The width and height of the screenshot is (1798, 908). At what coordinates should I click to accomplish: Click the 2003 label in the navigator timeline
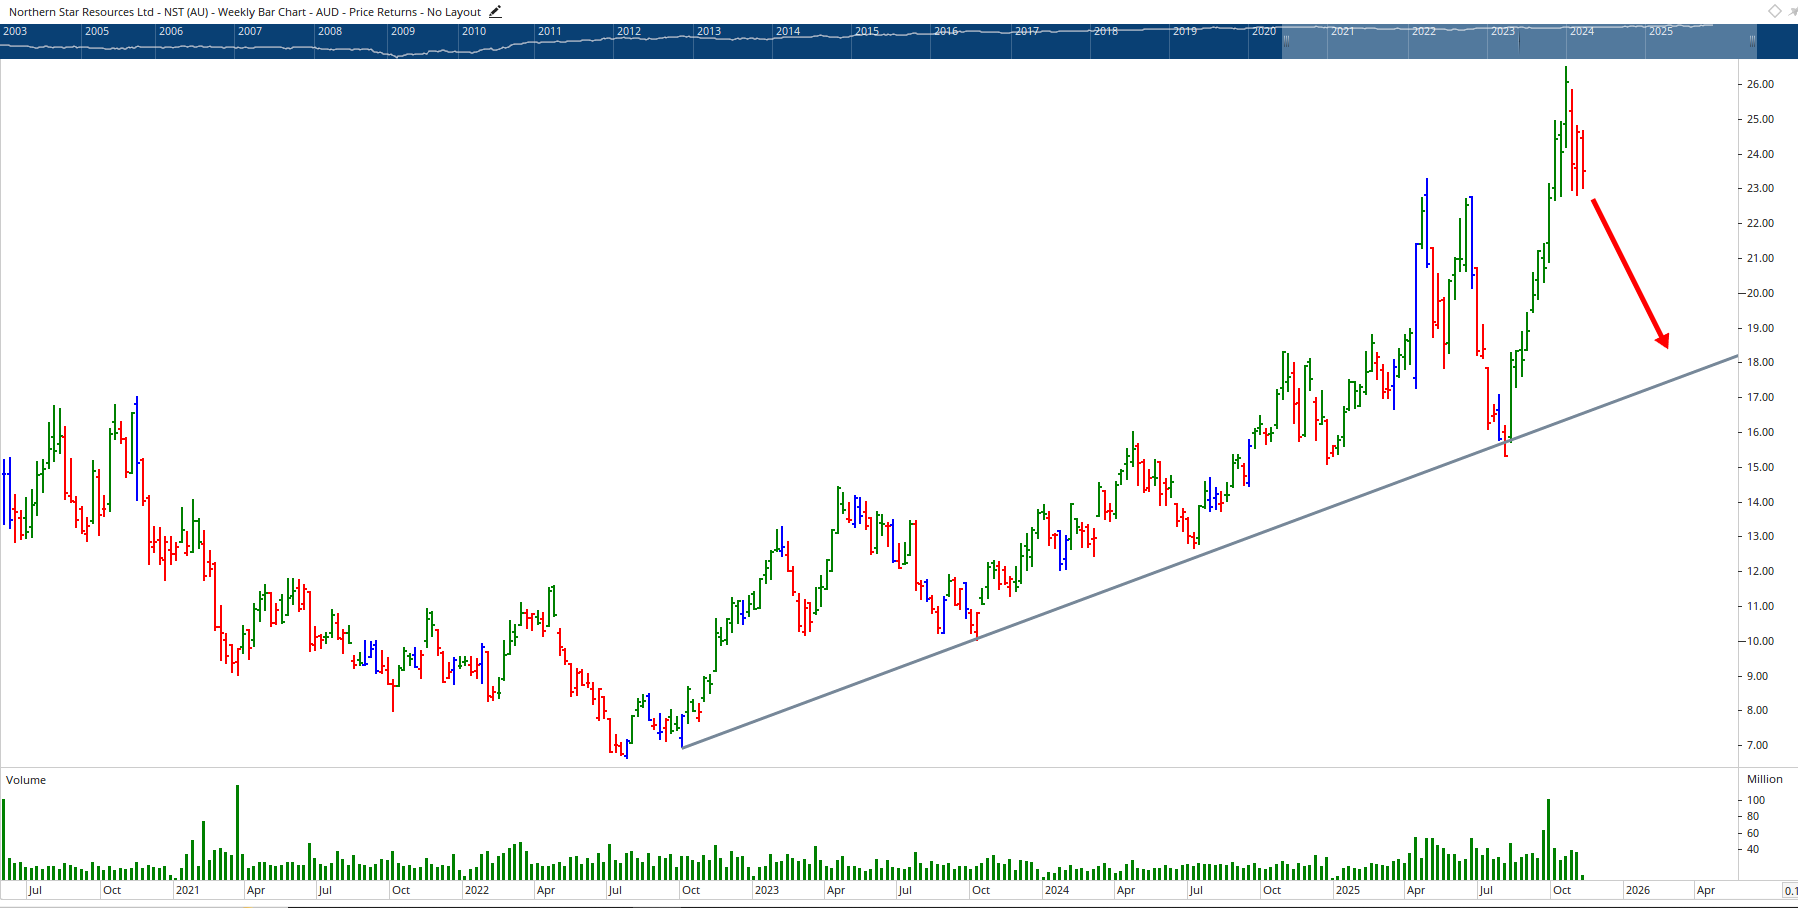click(x=14, y=31)
